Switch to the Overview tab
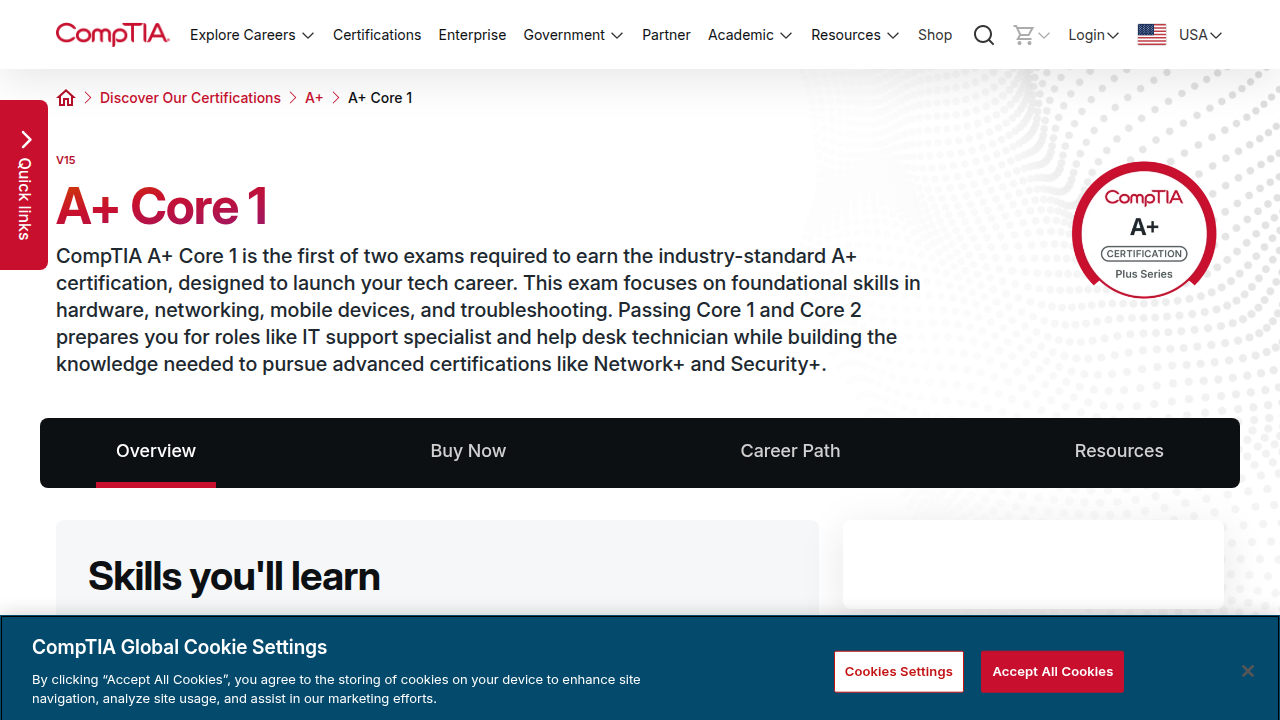The height and width of the screenshot is (720, 1280). click(x=156, y=451)
